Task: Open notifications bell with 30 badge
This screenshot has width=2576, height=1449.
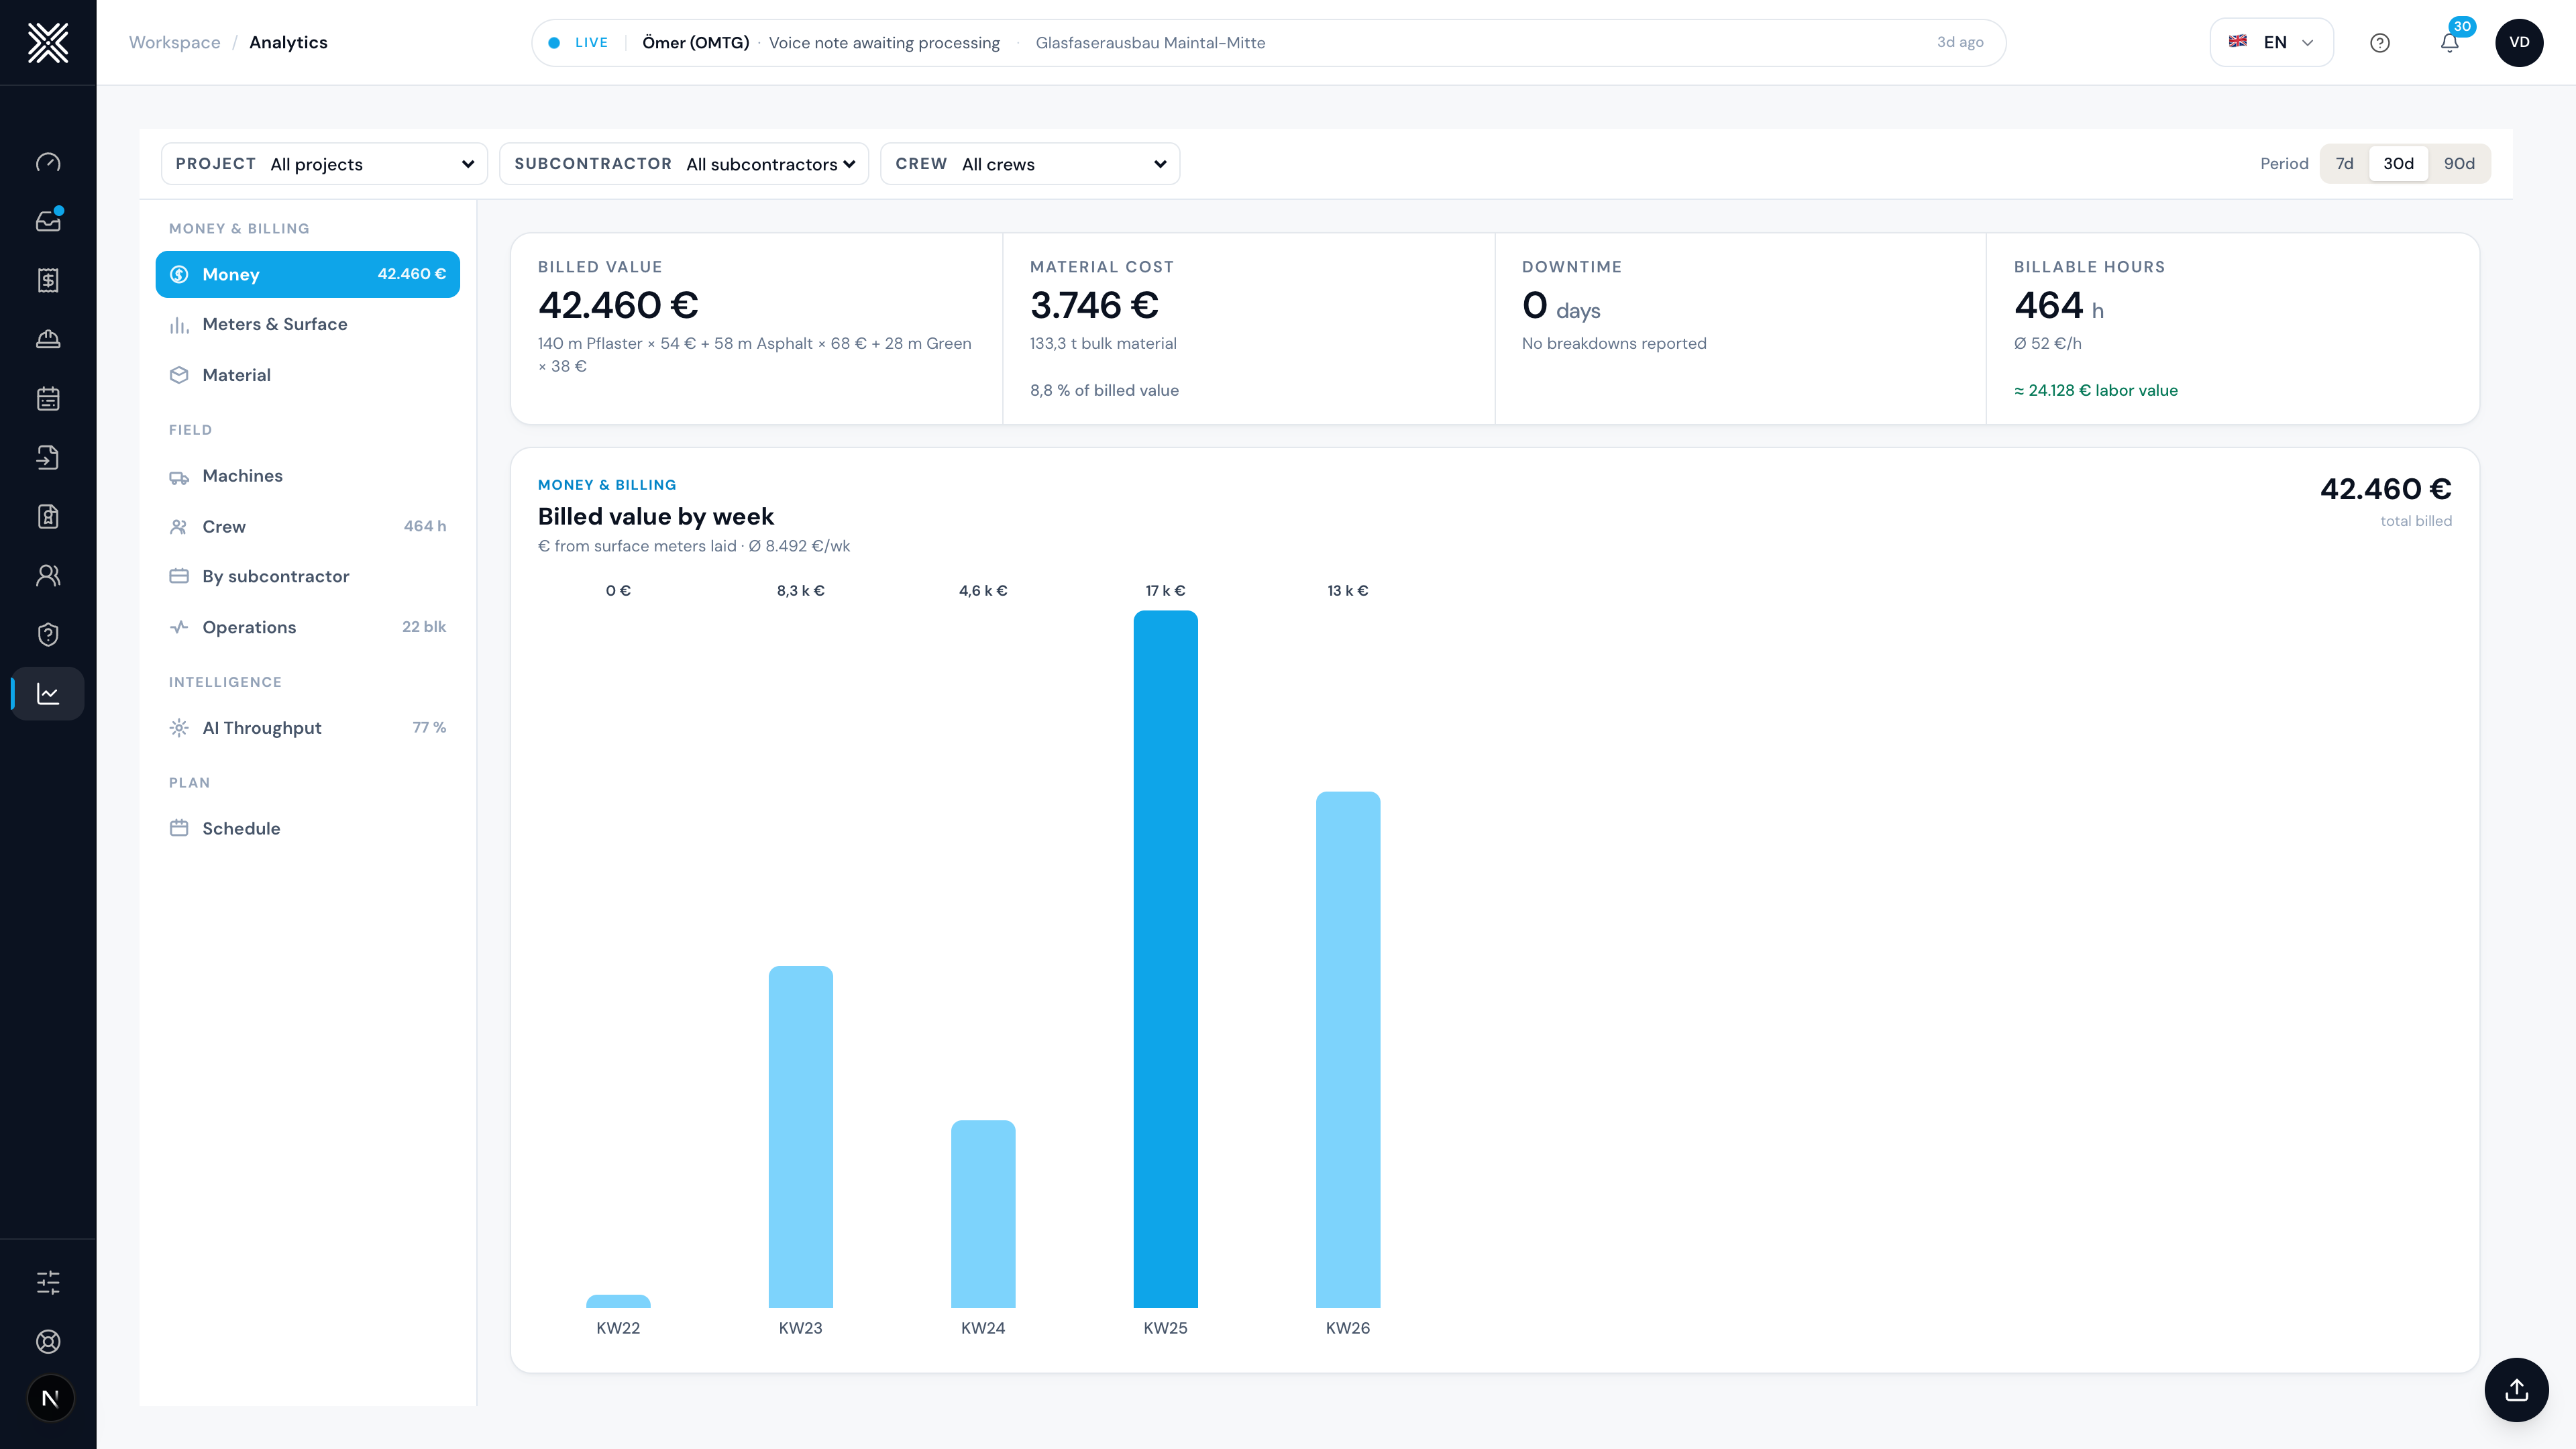Action: 2449,42
